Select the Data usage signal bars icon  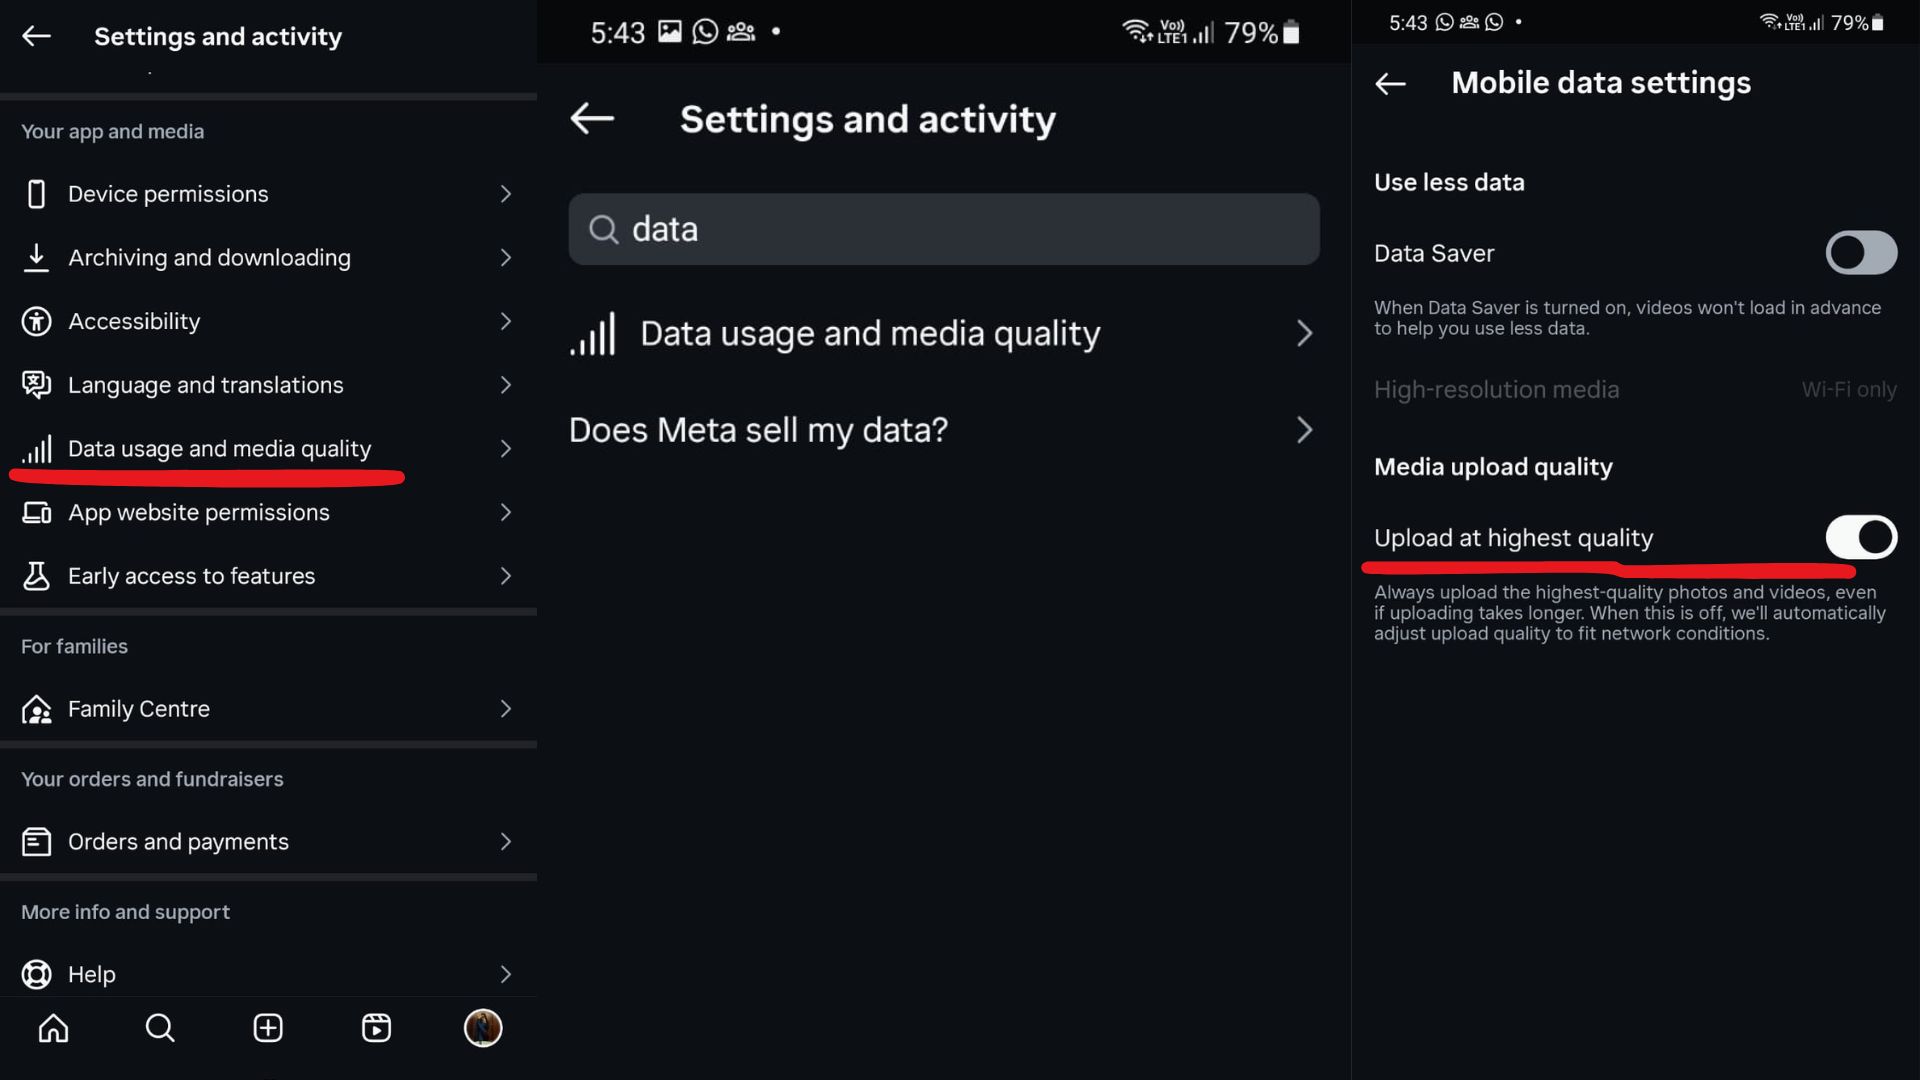[x=36, y=449]
